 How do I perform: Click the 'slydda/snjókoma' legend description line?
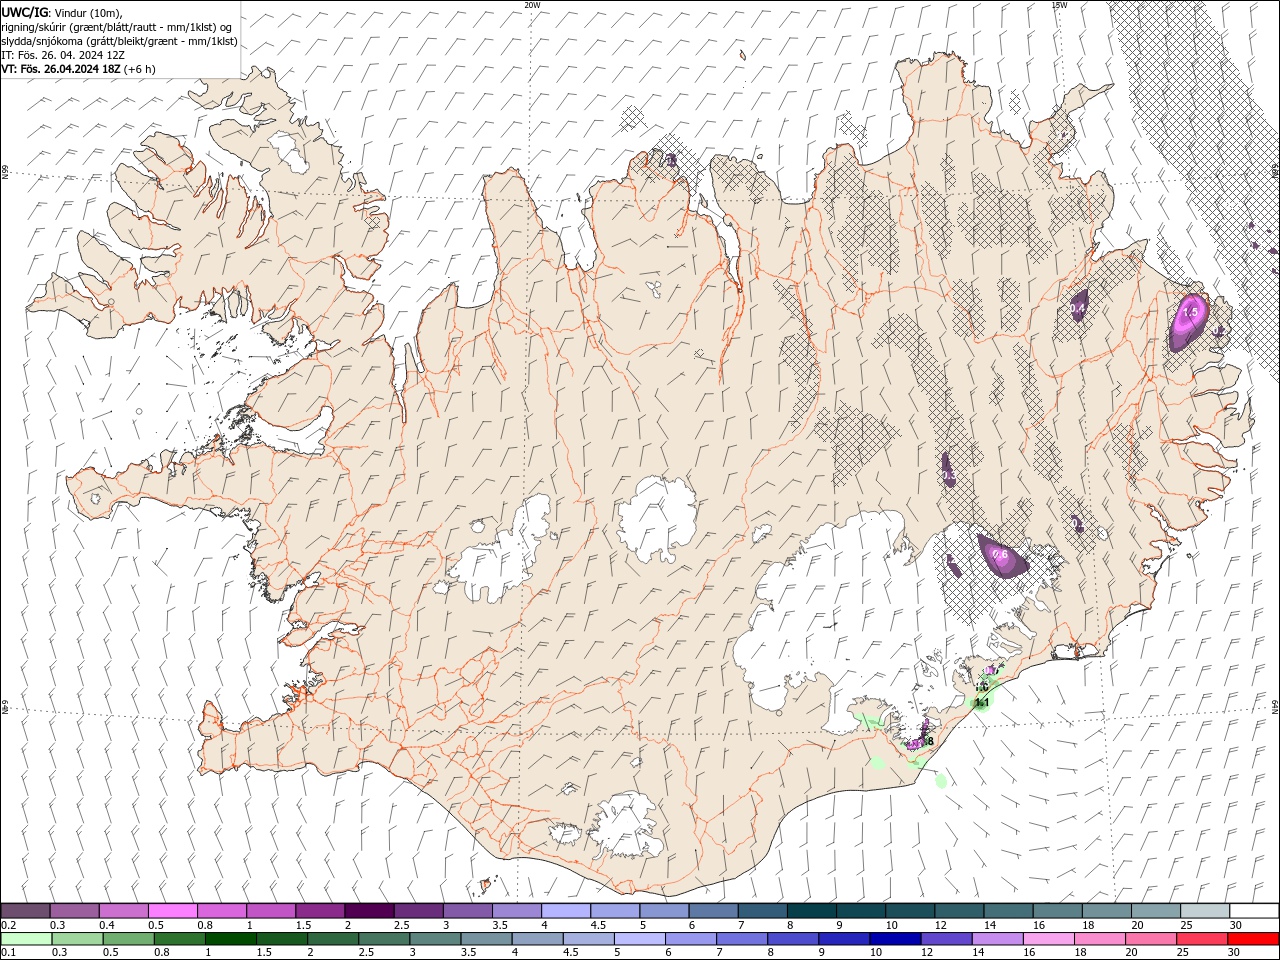[x=119, y=41]
